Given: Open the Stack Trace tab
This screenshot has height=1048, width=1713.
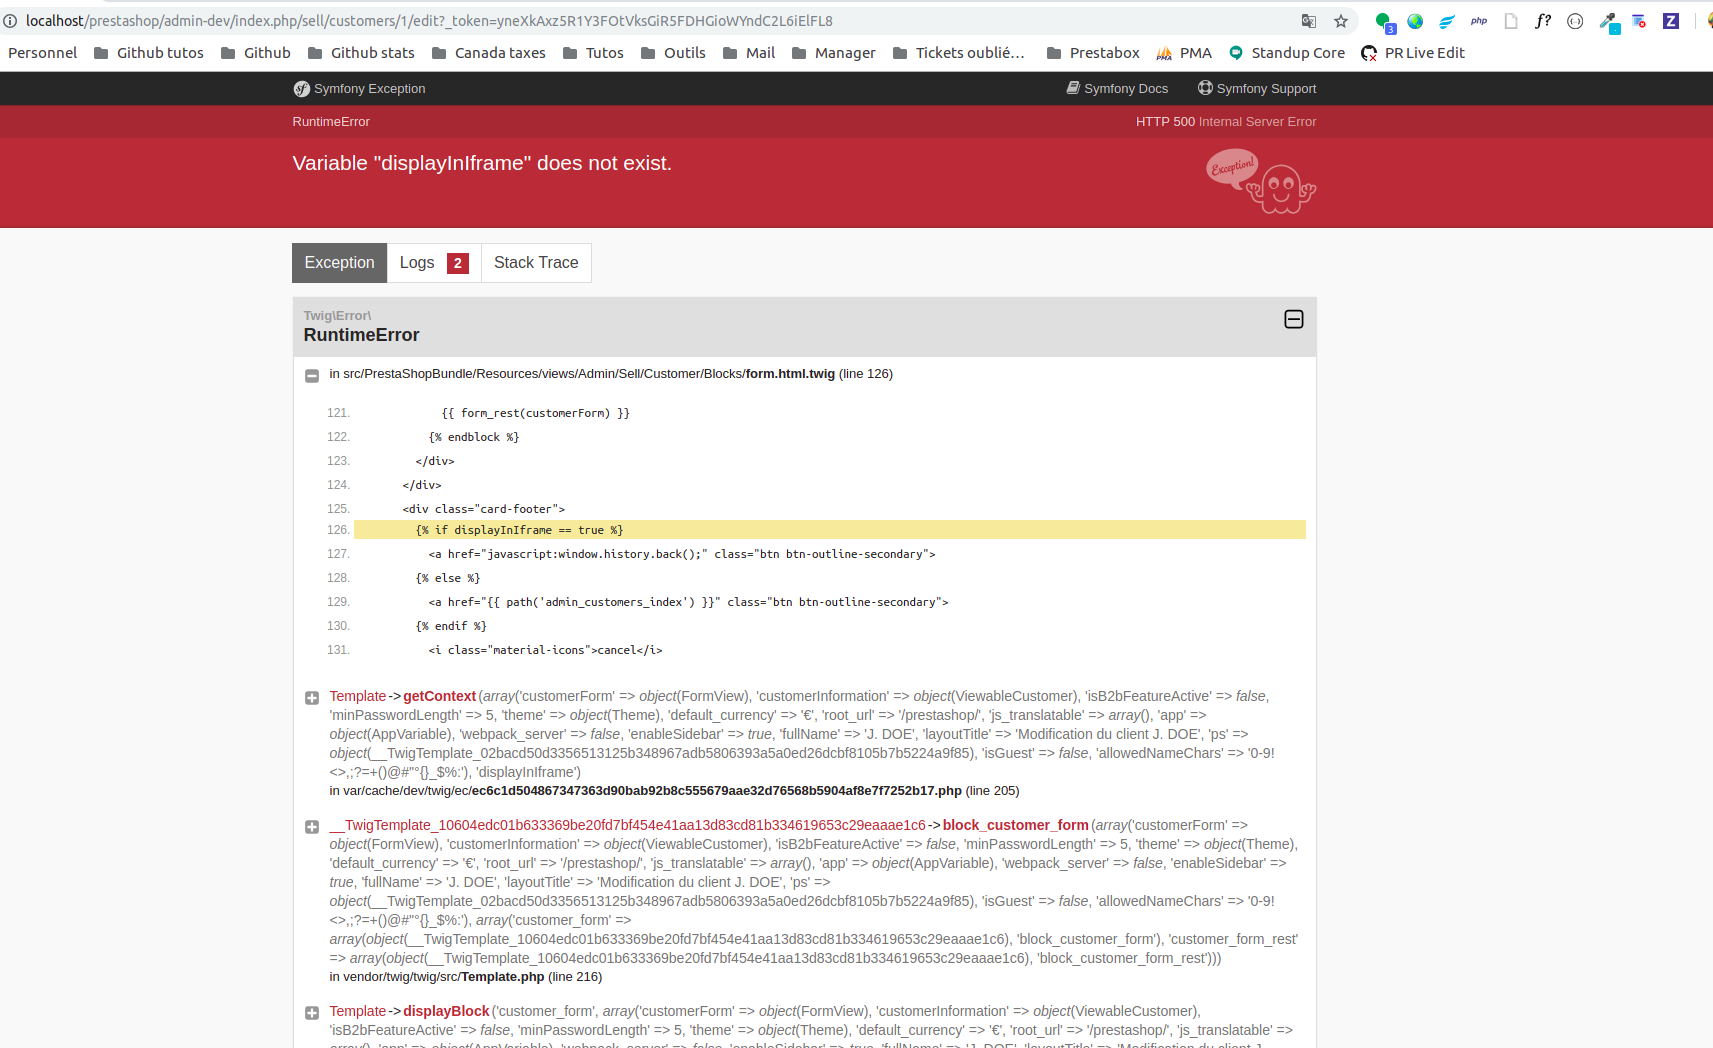Looking at the screenshot, I should pyautogui.click(x=536, y=263).
